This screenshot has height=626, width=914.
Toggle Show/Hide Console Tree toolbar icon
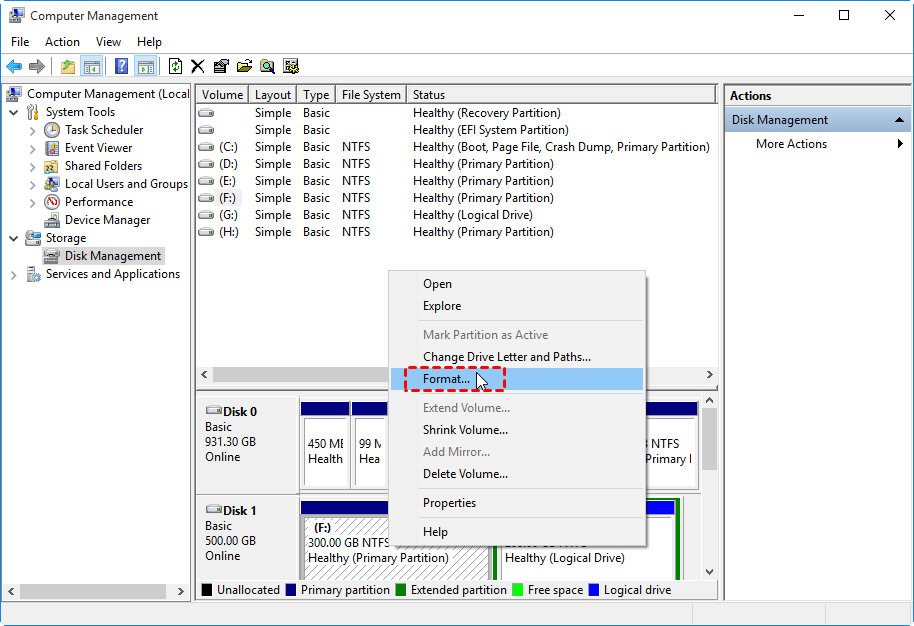pyautogui.click(x=92, y=66)
